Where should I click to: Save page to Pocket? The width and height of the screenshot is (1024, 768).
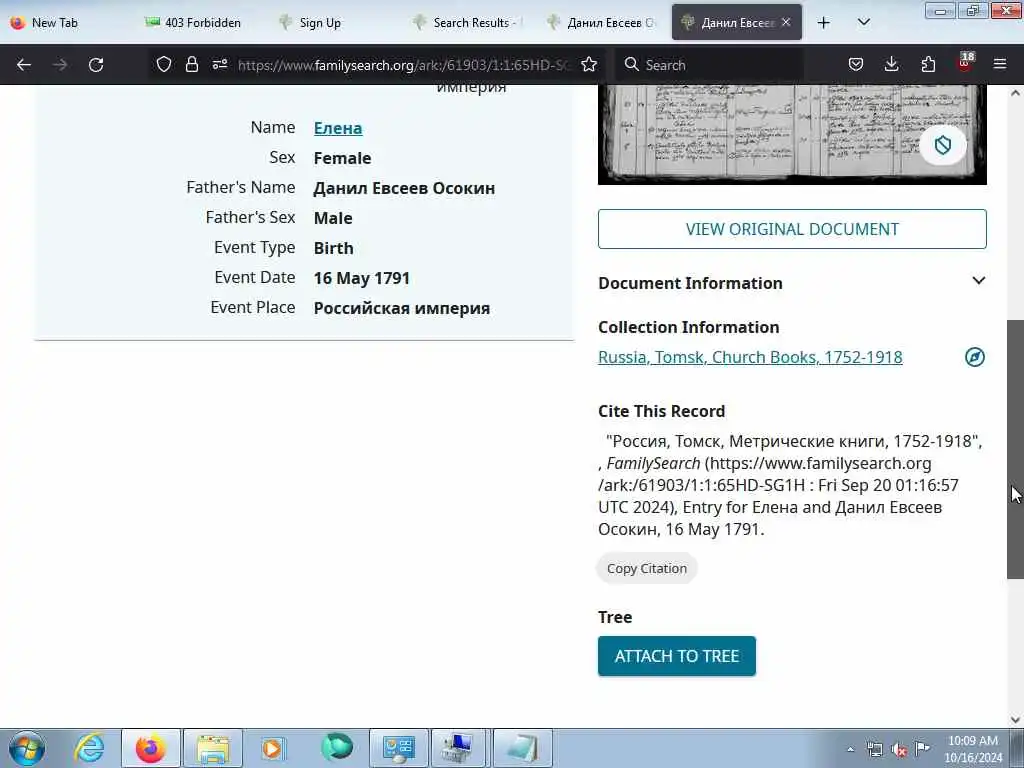tap(856, 64)
